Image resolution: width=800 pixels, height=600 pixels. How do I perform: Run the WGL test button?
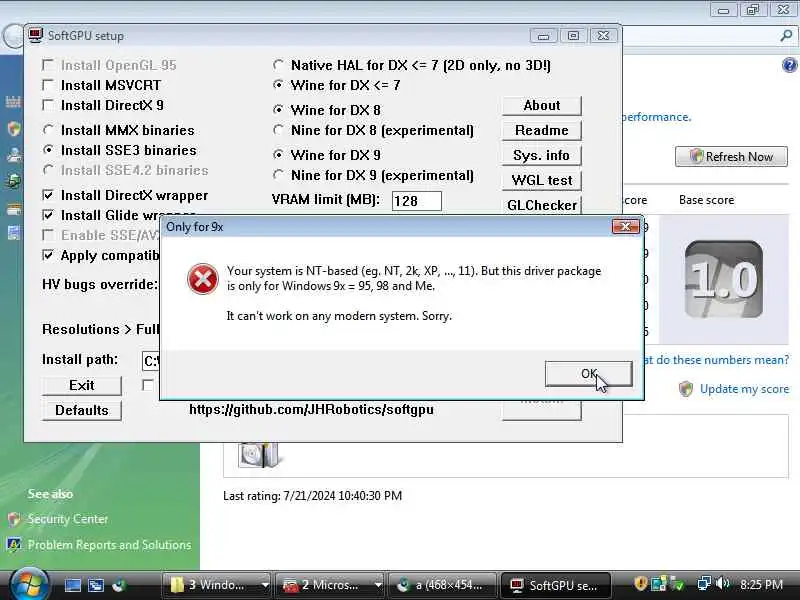coord(541,180)
